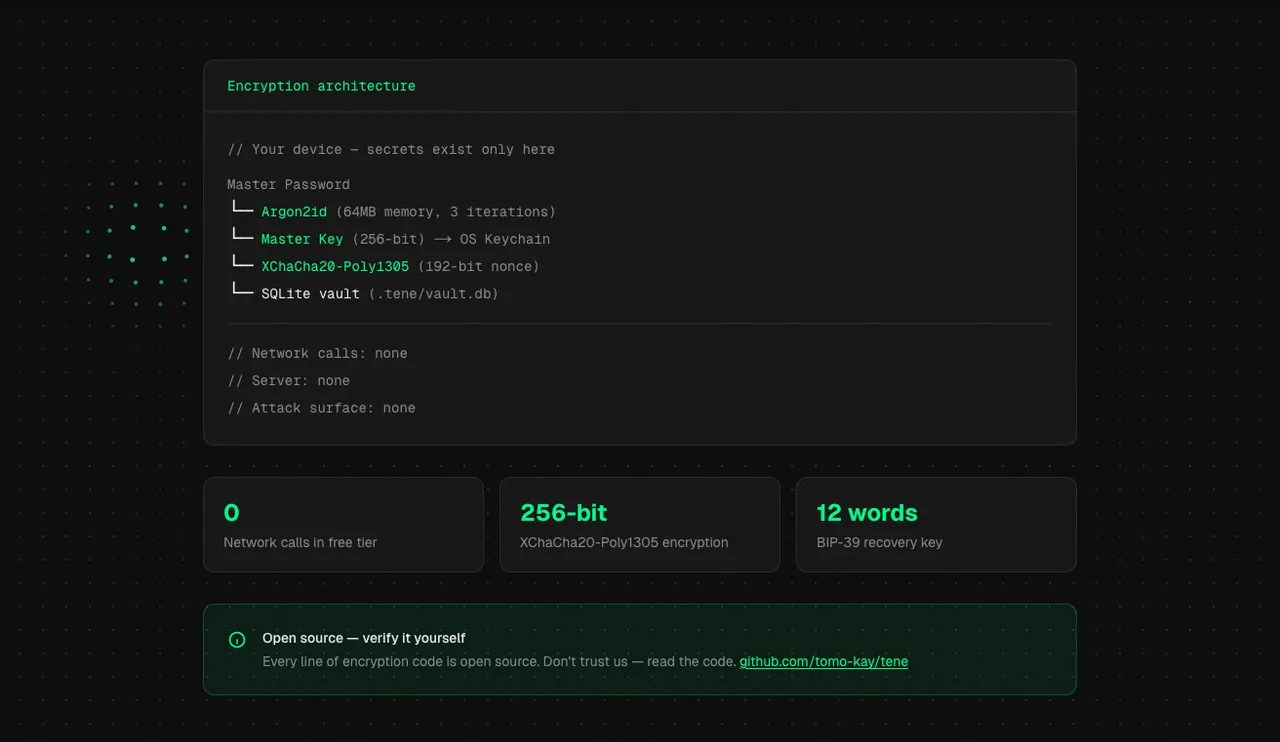Click the XChaCha20-Poly1305 tree entry

coord(335,266)
